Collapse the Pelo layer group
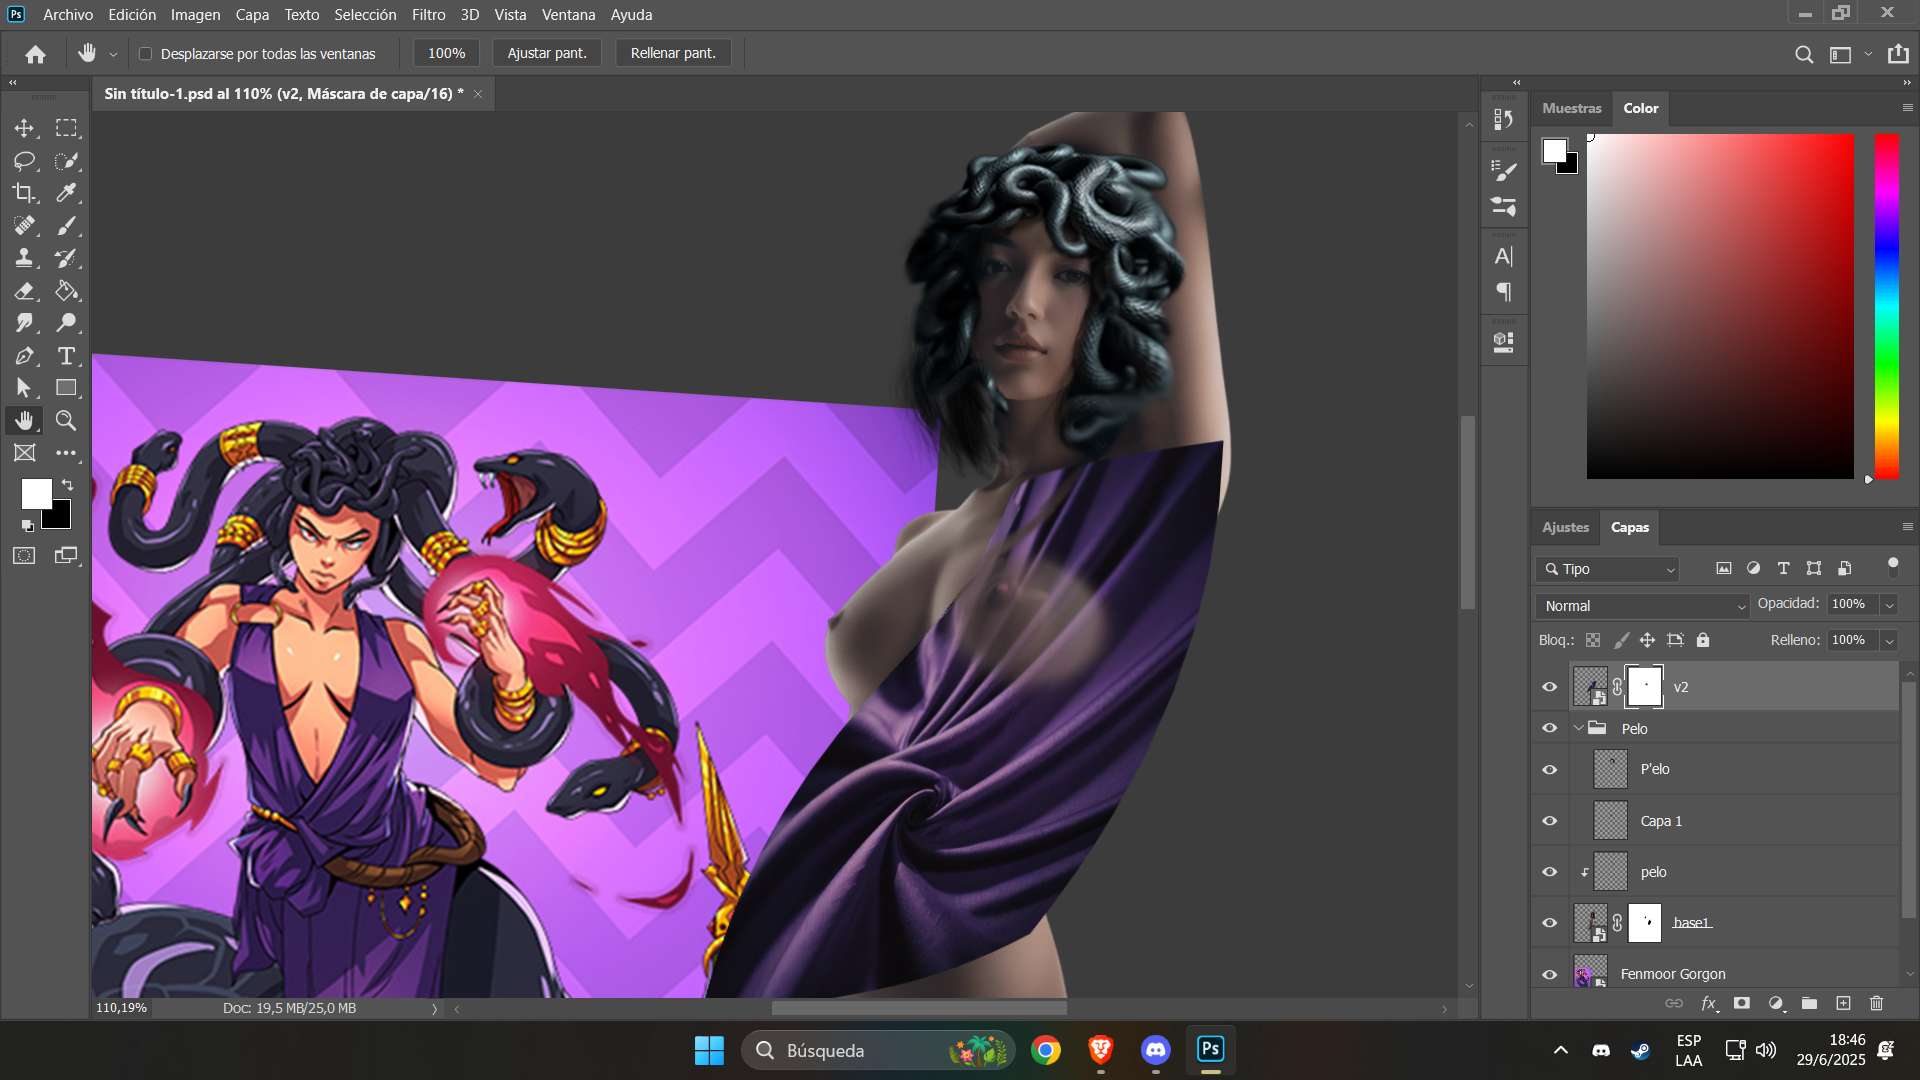Viewport: 1920px width, 1080px height. (x=1579, y=728)
